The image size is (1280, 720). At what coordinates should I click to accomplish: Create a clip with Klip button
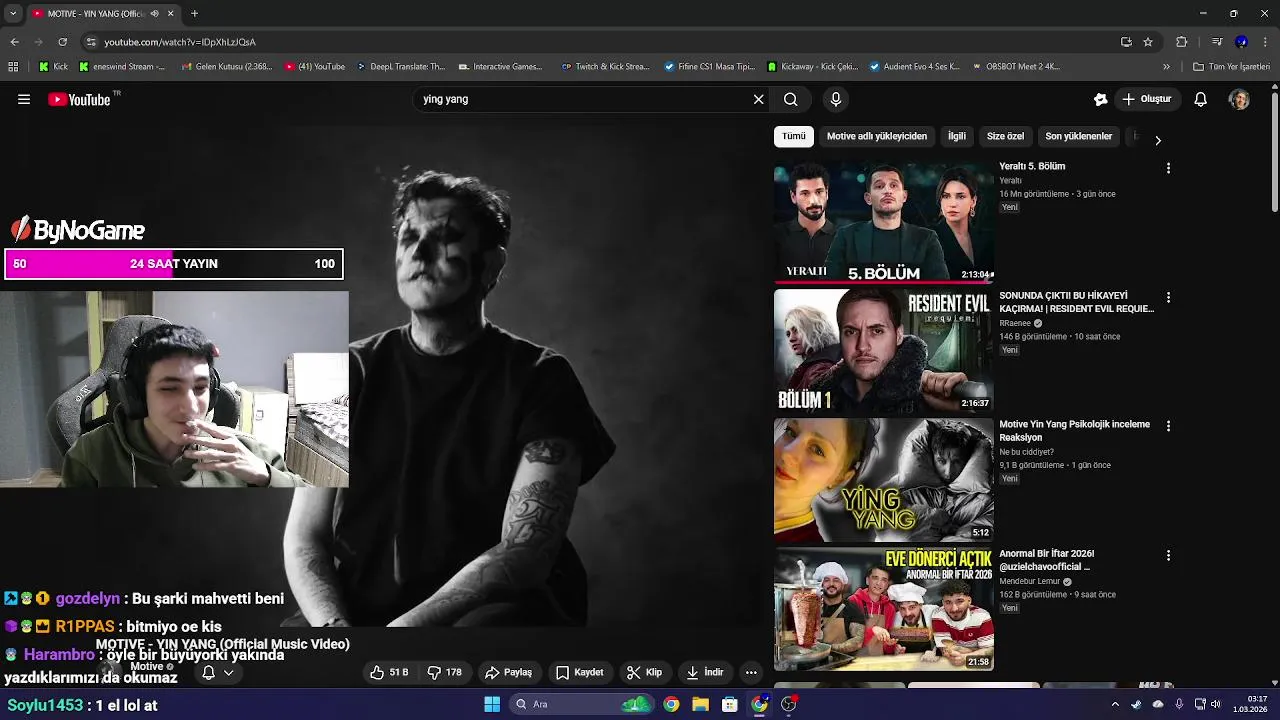[644, 672]
